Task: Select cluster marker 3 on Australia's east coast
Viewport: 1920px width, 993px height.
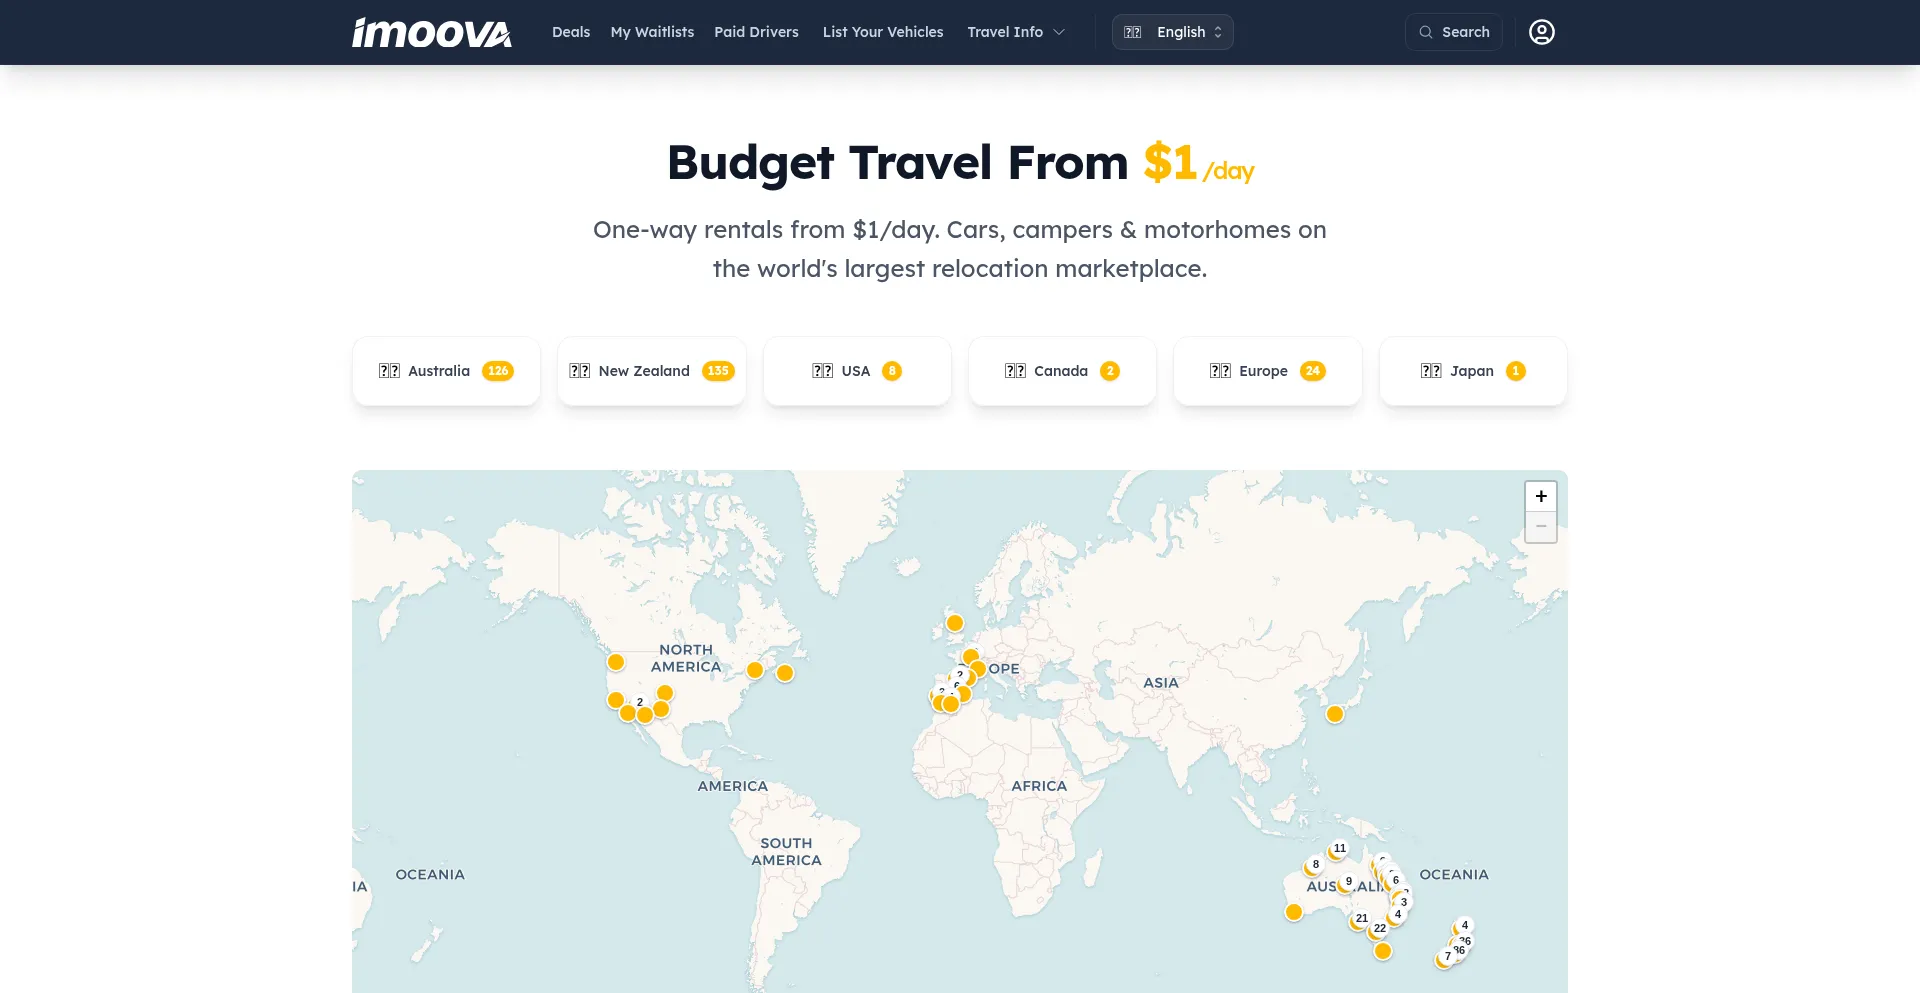Action: click(x=1403, y=902)
